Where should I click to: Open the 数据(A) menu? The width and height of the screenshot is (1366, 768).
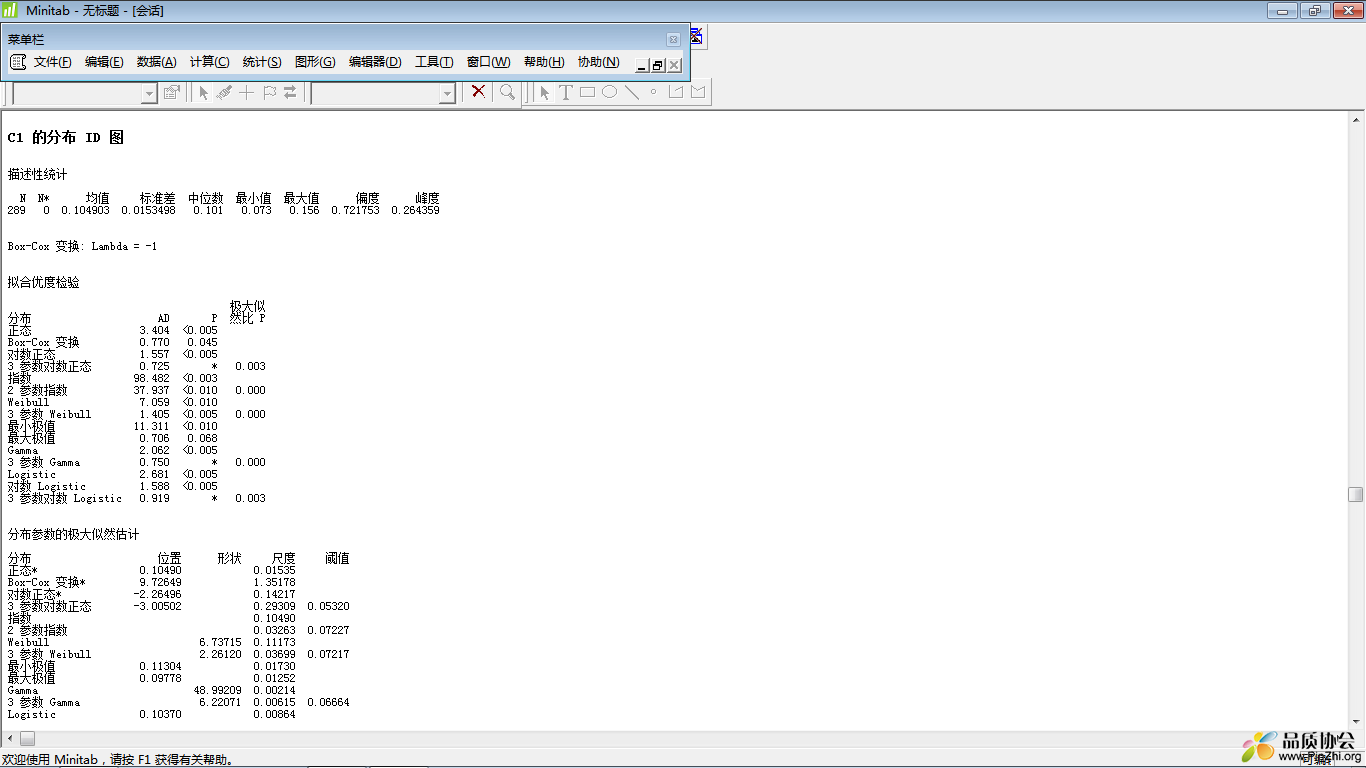click(x=156, y=62)
